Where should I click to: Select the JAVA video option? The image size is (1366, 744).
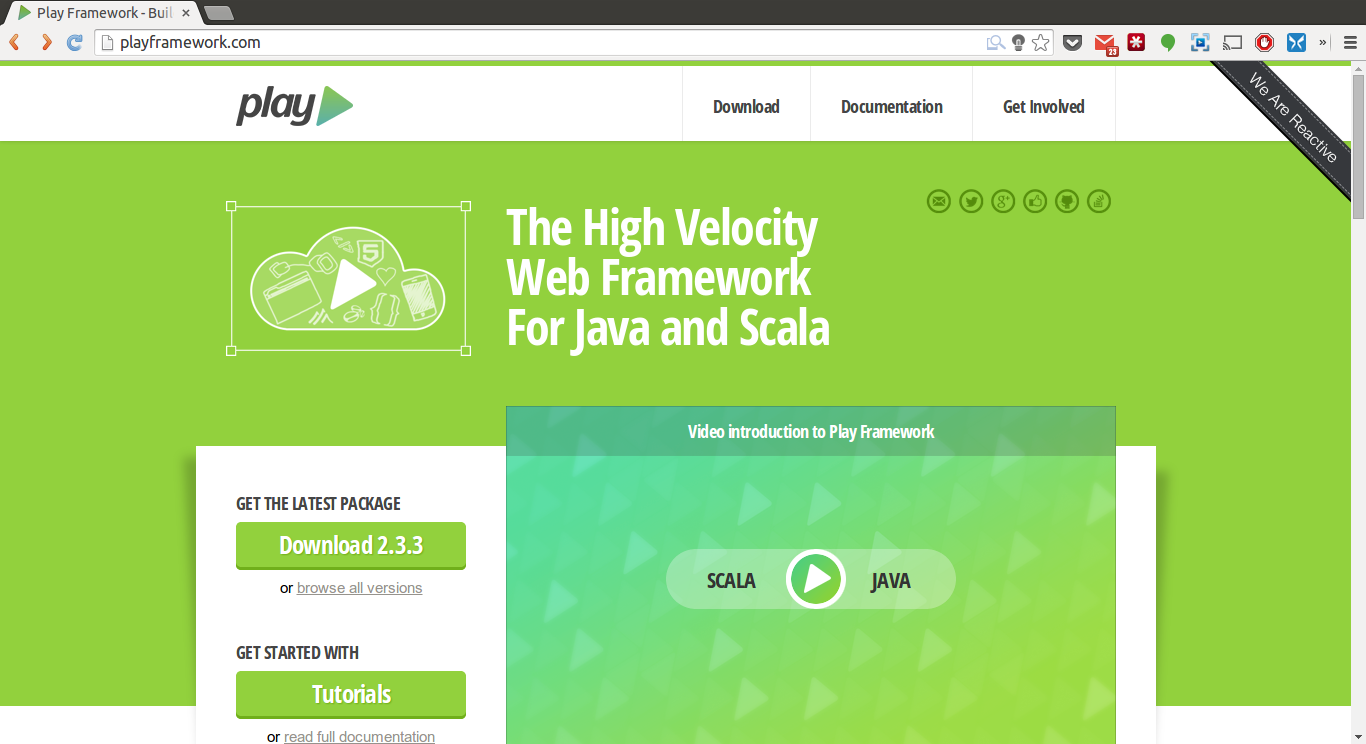(890, 580)
